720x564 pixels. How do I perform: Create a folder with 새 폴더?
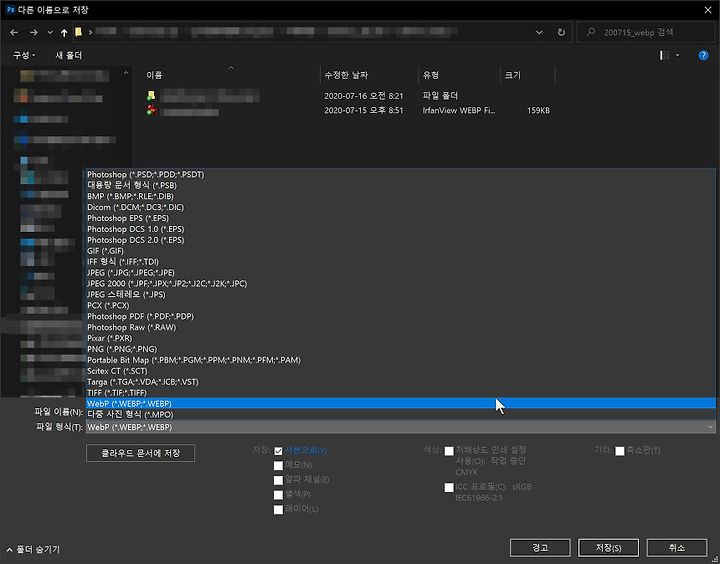(x=68, y=56)
